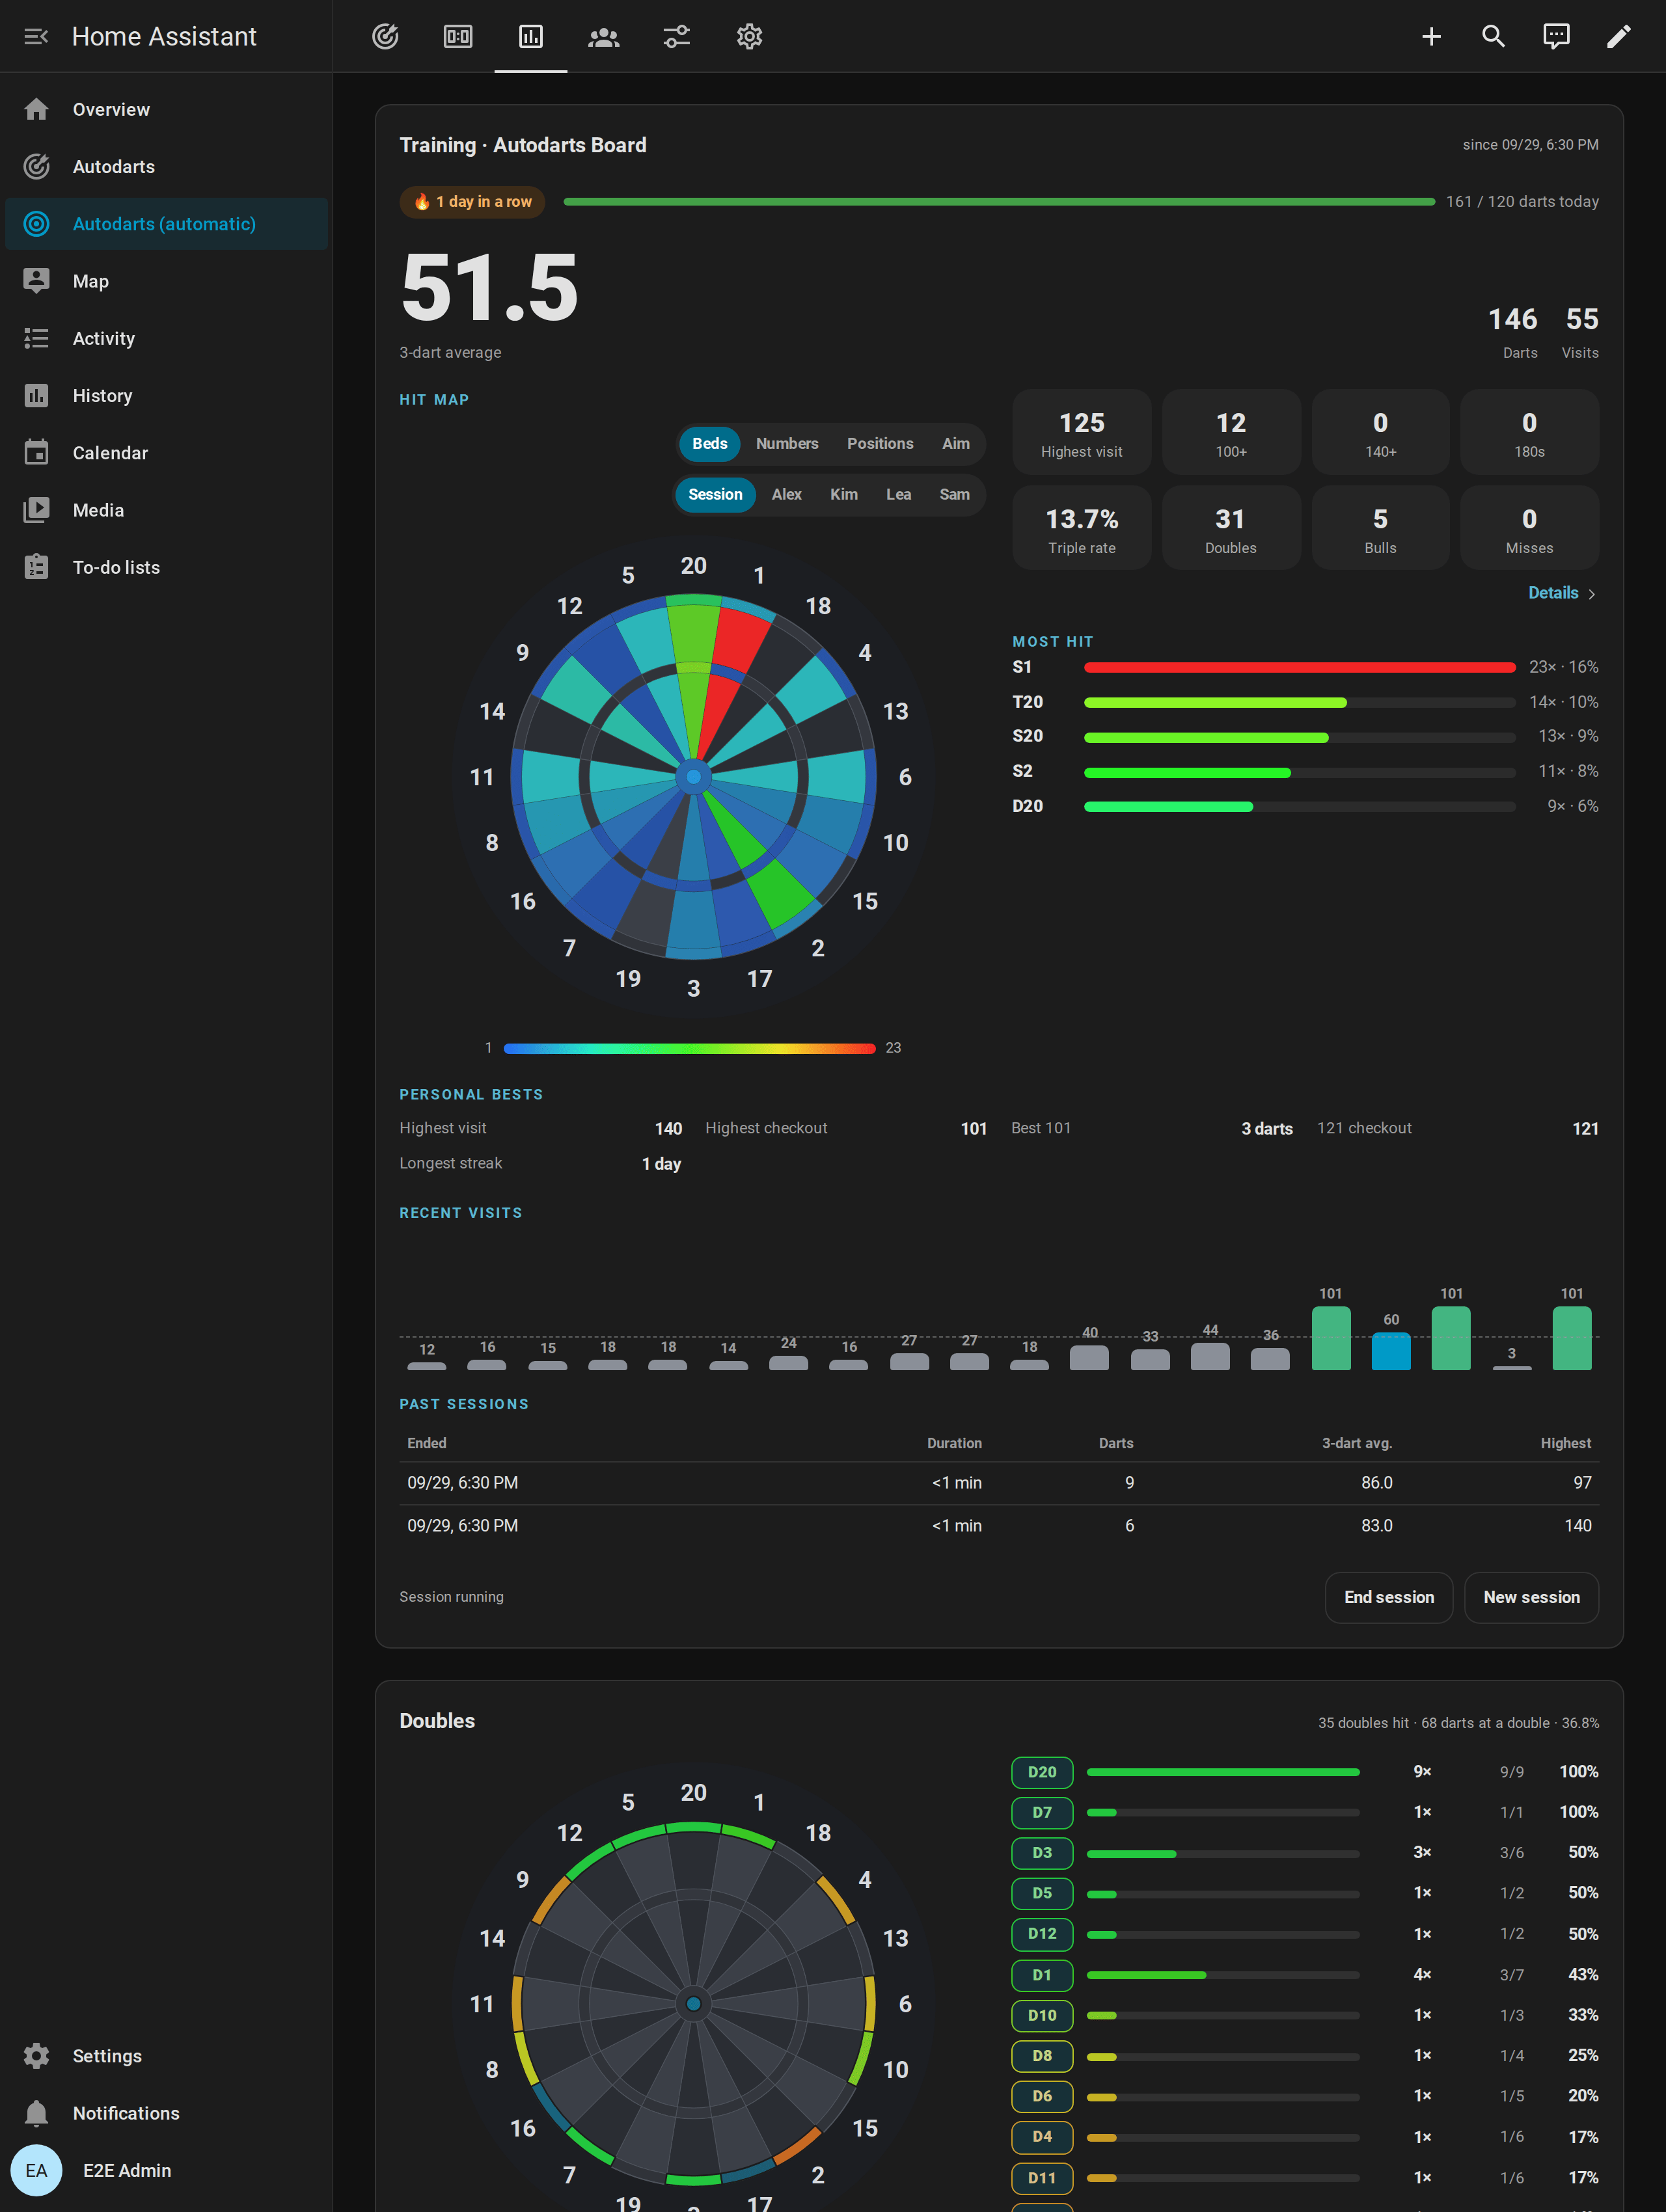
Task: Open Activity in the sidebar
Action: pyautogui.click(x=167, y=338)
